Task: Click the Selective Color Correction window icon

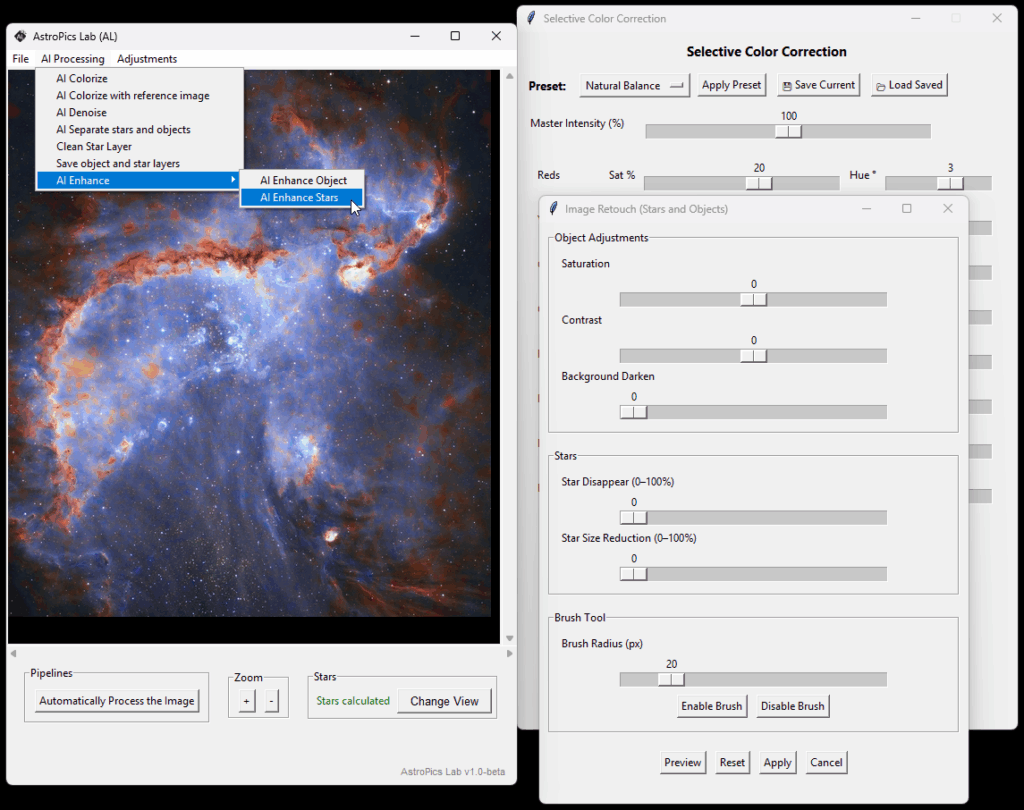Action: (529, 18)
